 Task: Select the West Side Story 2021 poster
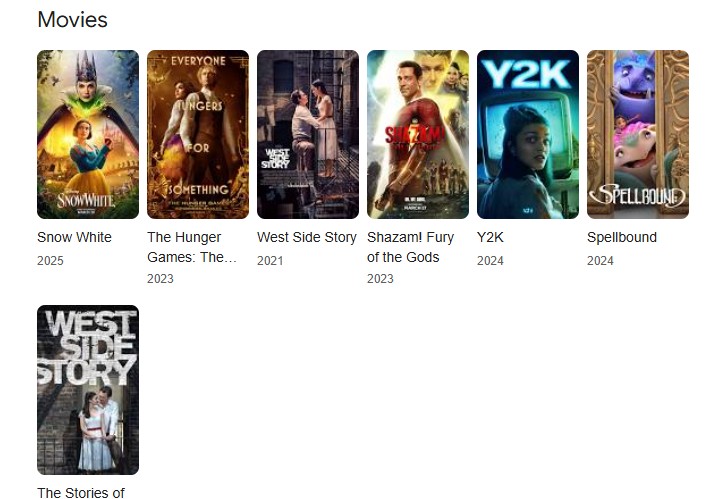(x=308, y=134)
